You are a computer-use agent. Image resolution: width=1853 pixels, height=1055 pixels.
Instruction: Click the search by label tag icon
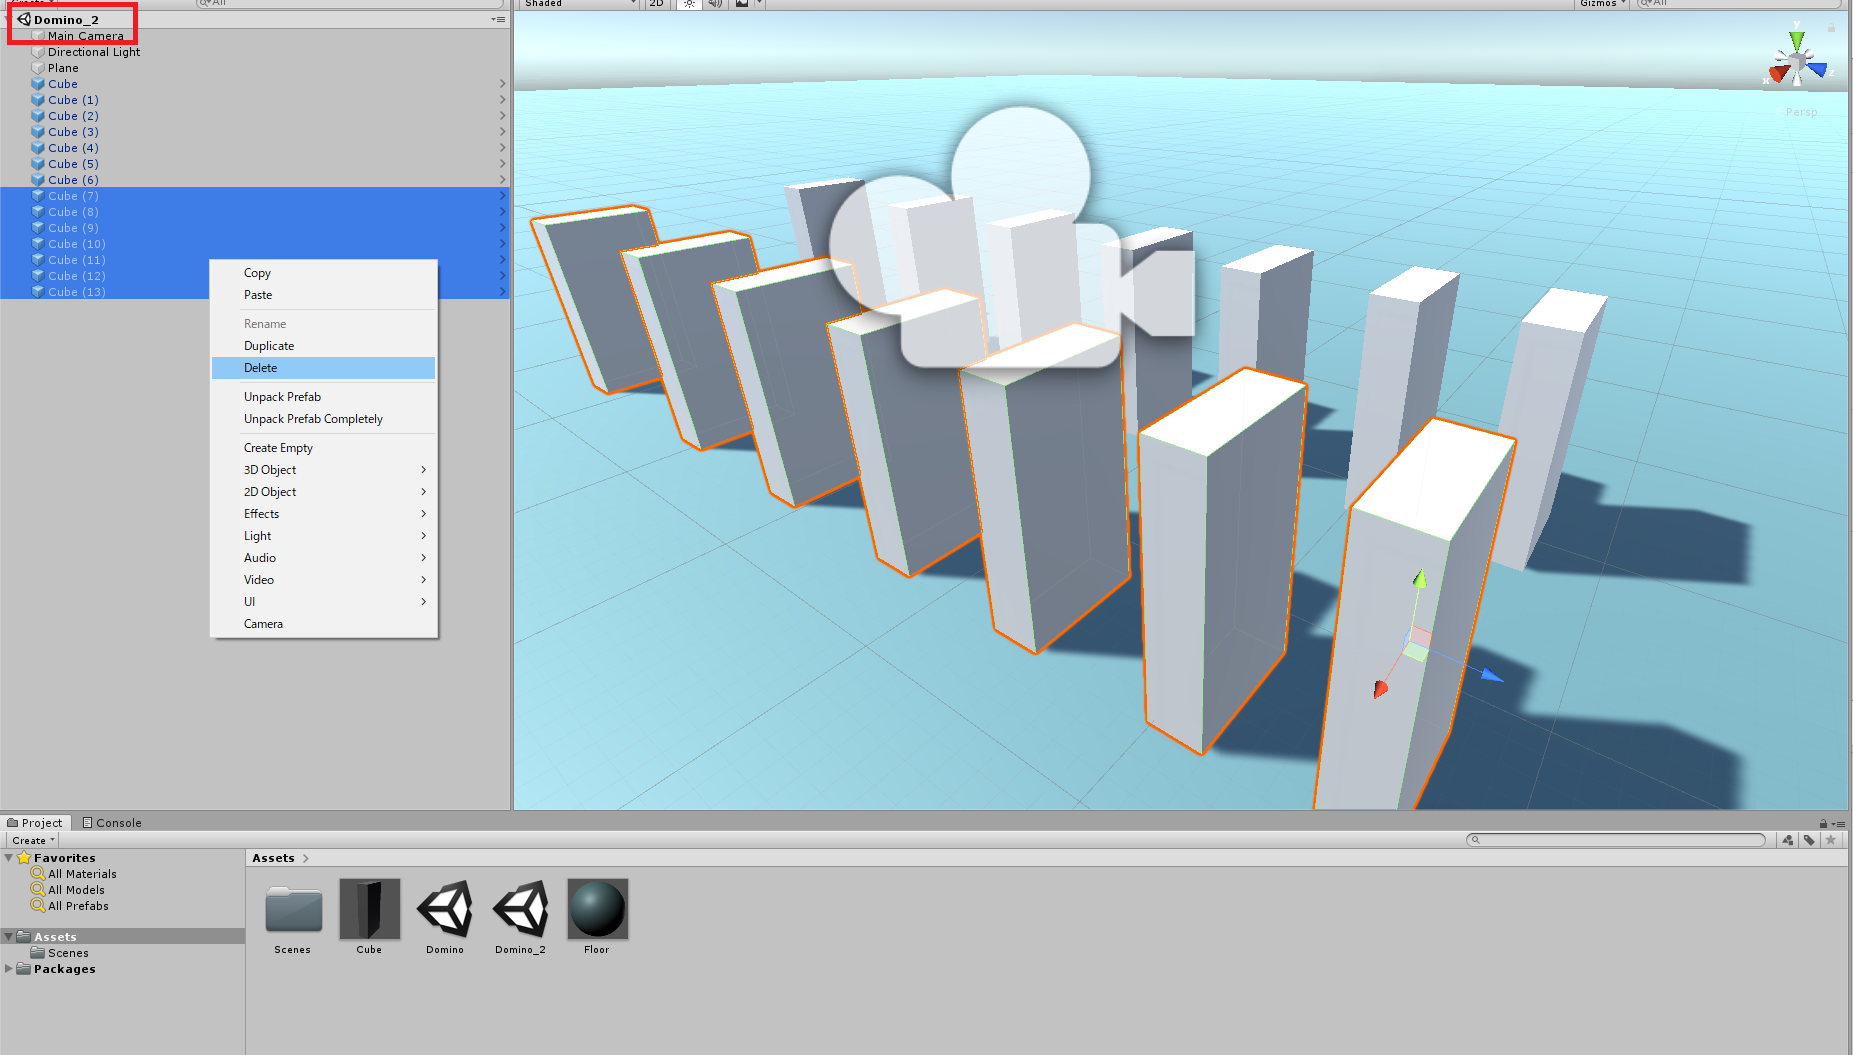point(1809,840)
